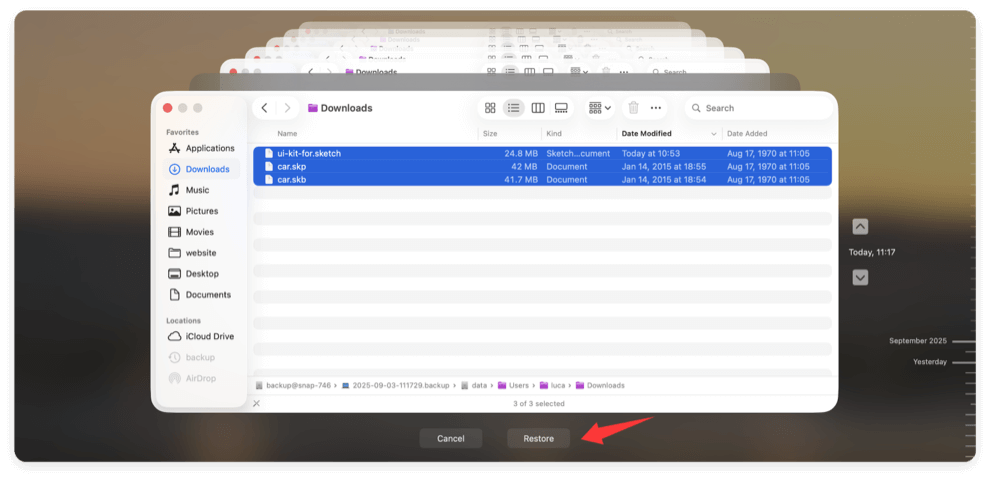Open the website folder in sidebar
990x479 pixels.
click(x=201, y=252)
